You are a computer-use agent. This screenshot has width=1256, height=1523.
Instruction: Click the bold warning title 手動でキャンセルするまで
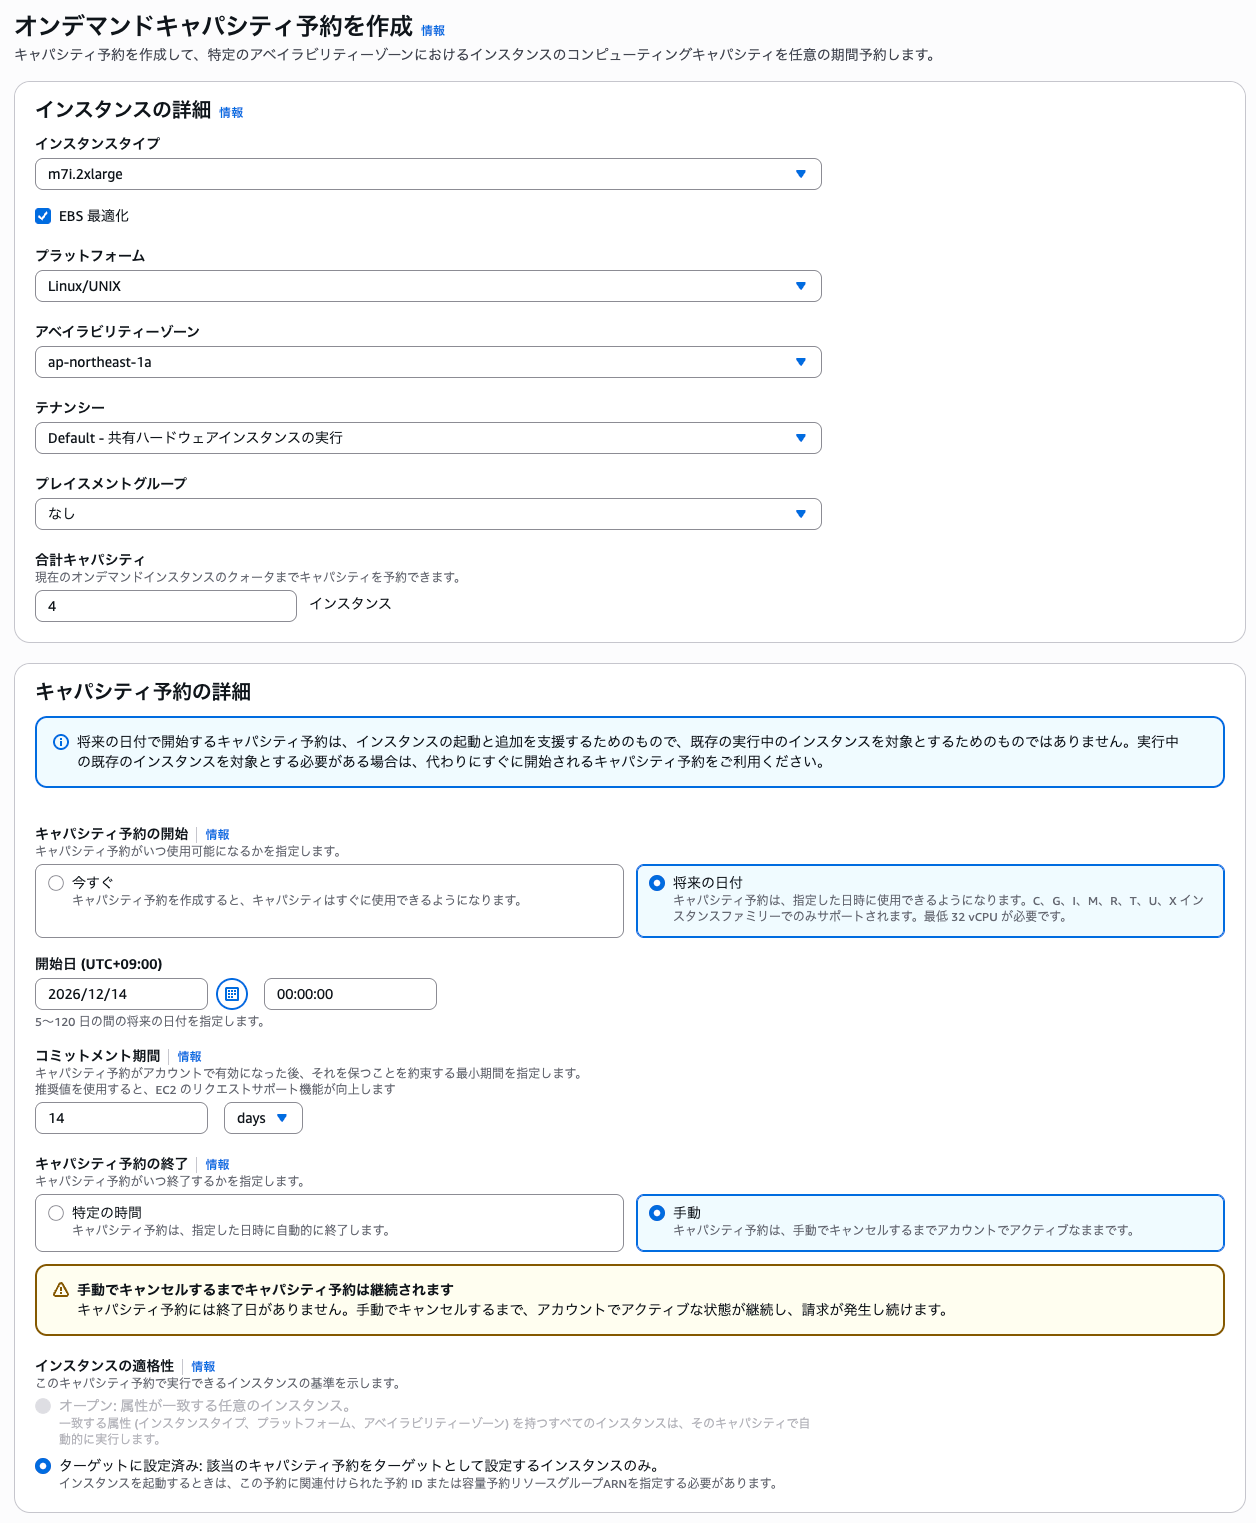pyautogui.click(x=265, y=1290)
